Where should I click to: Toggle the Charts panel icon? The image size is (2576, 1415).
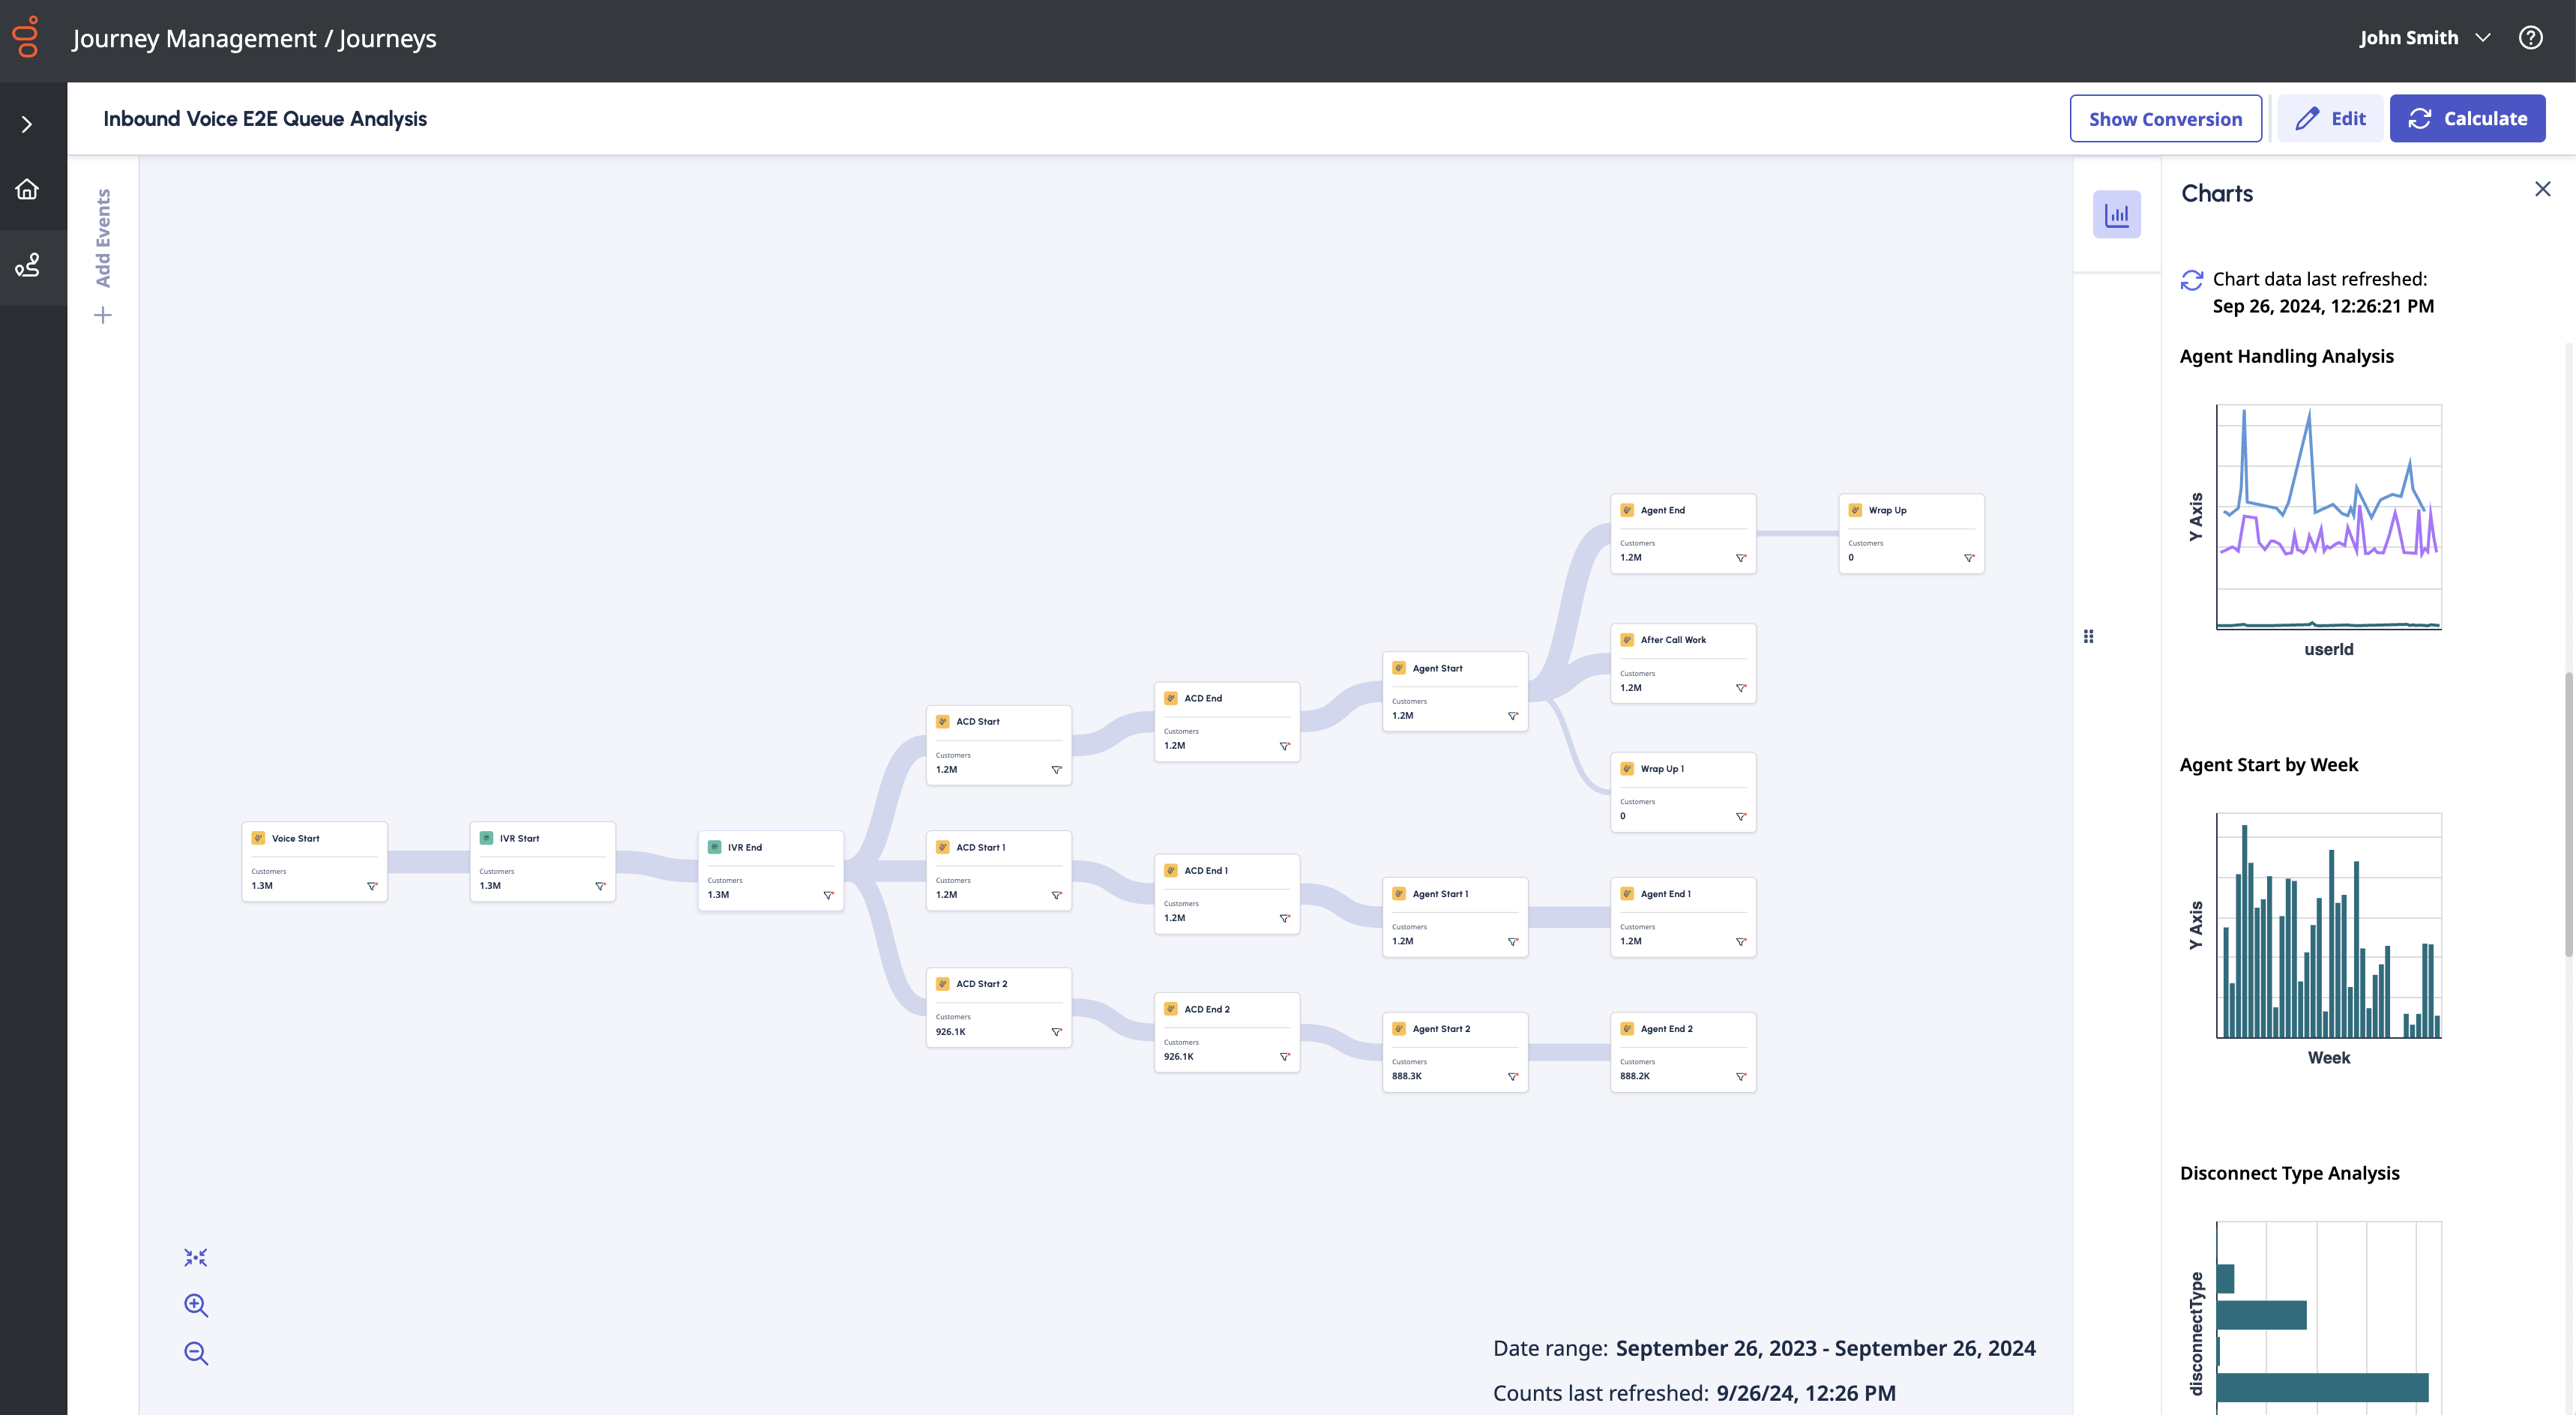click(2116, 214)
